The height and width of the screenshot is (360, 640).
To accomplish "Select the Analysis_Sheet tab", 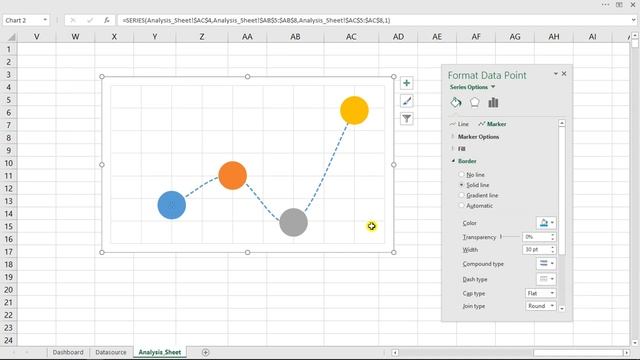I will (x=160, y=352).
